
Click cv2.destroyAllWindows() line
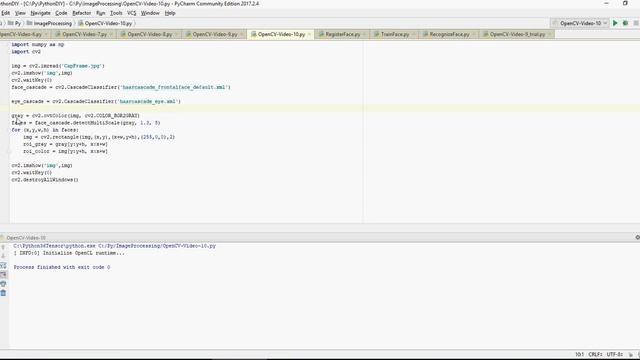pos(45,180)
